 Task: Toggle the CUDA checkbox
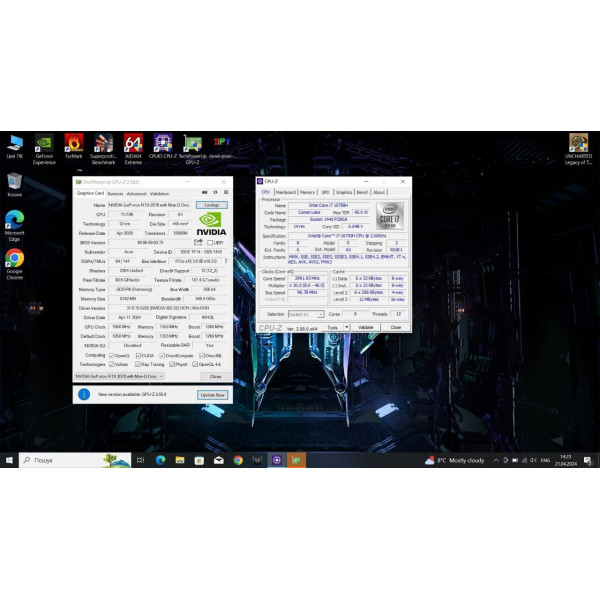click(139, 355)
